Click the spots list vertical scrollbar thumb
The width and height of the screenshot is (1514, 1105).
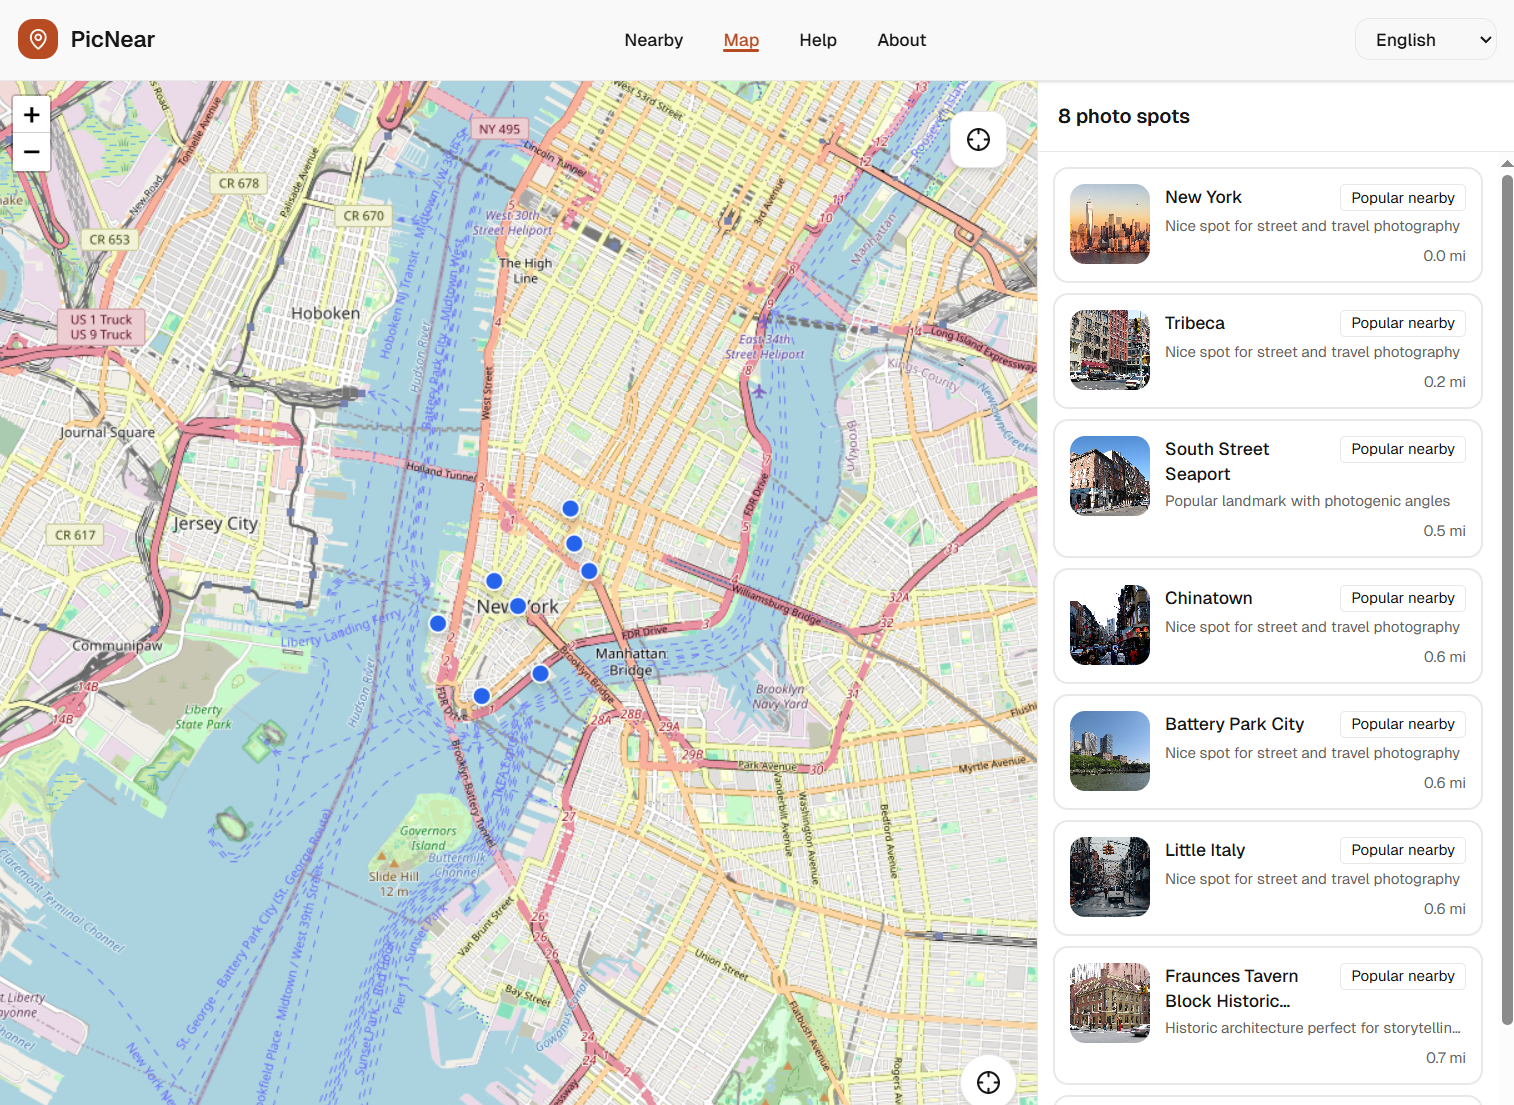point(1507,600)
